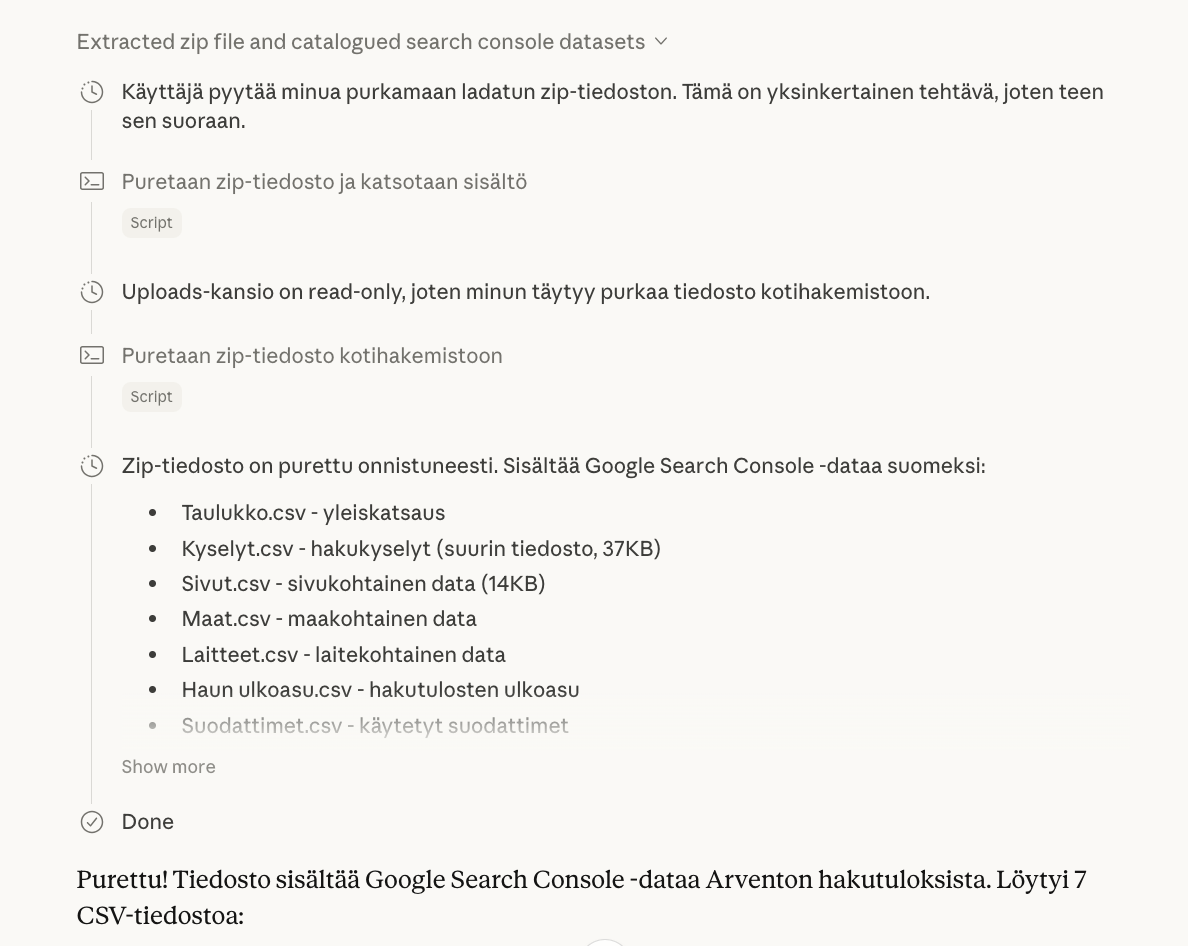Viewport: 1188px width, 946px height.
Task: Click the 'Extracted zip file and catalogued search console datasets' title
Action: pos(360,42)
